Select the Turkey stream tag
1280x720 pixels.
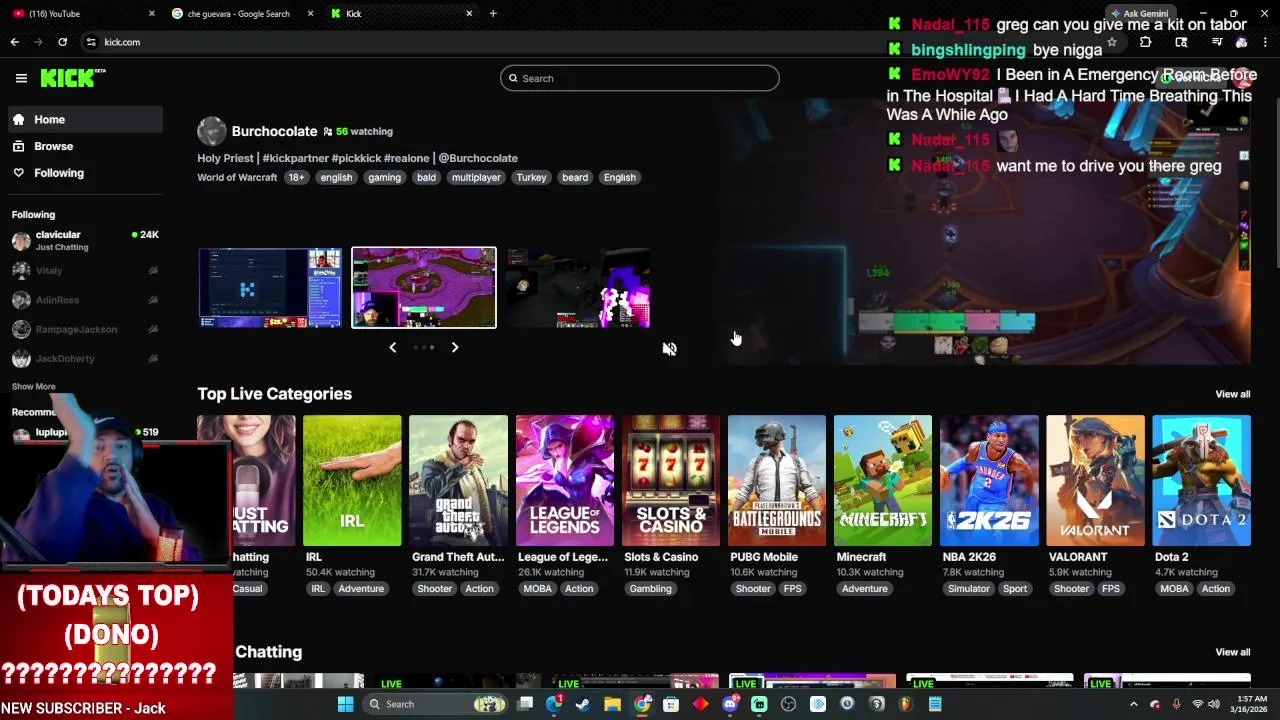[531, 177]
